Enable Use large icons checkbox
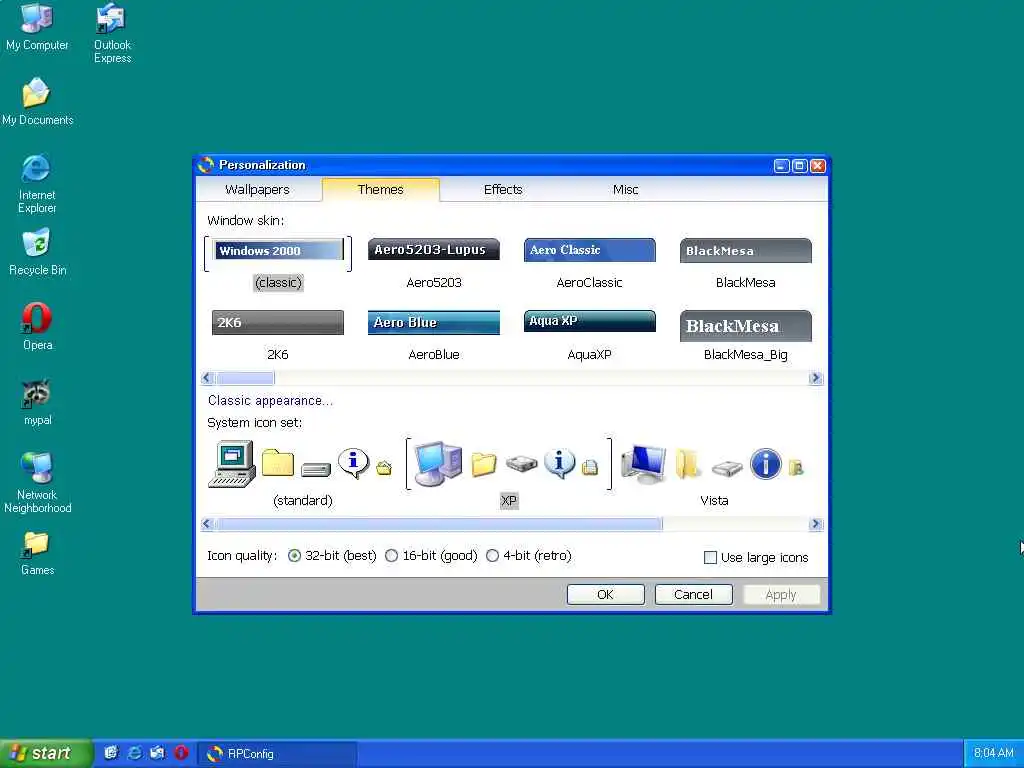This screenshot has height=768, width=1024. [711, 558]
